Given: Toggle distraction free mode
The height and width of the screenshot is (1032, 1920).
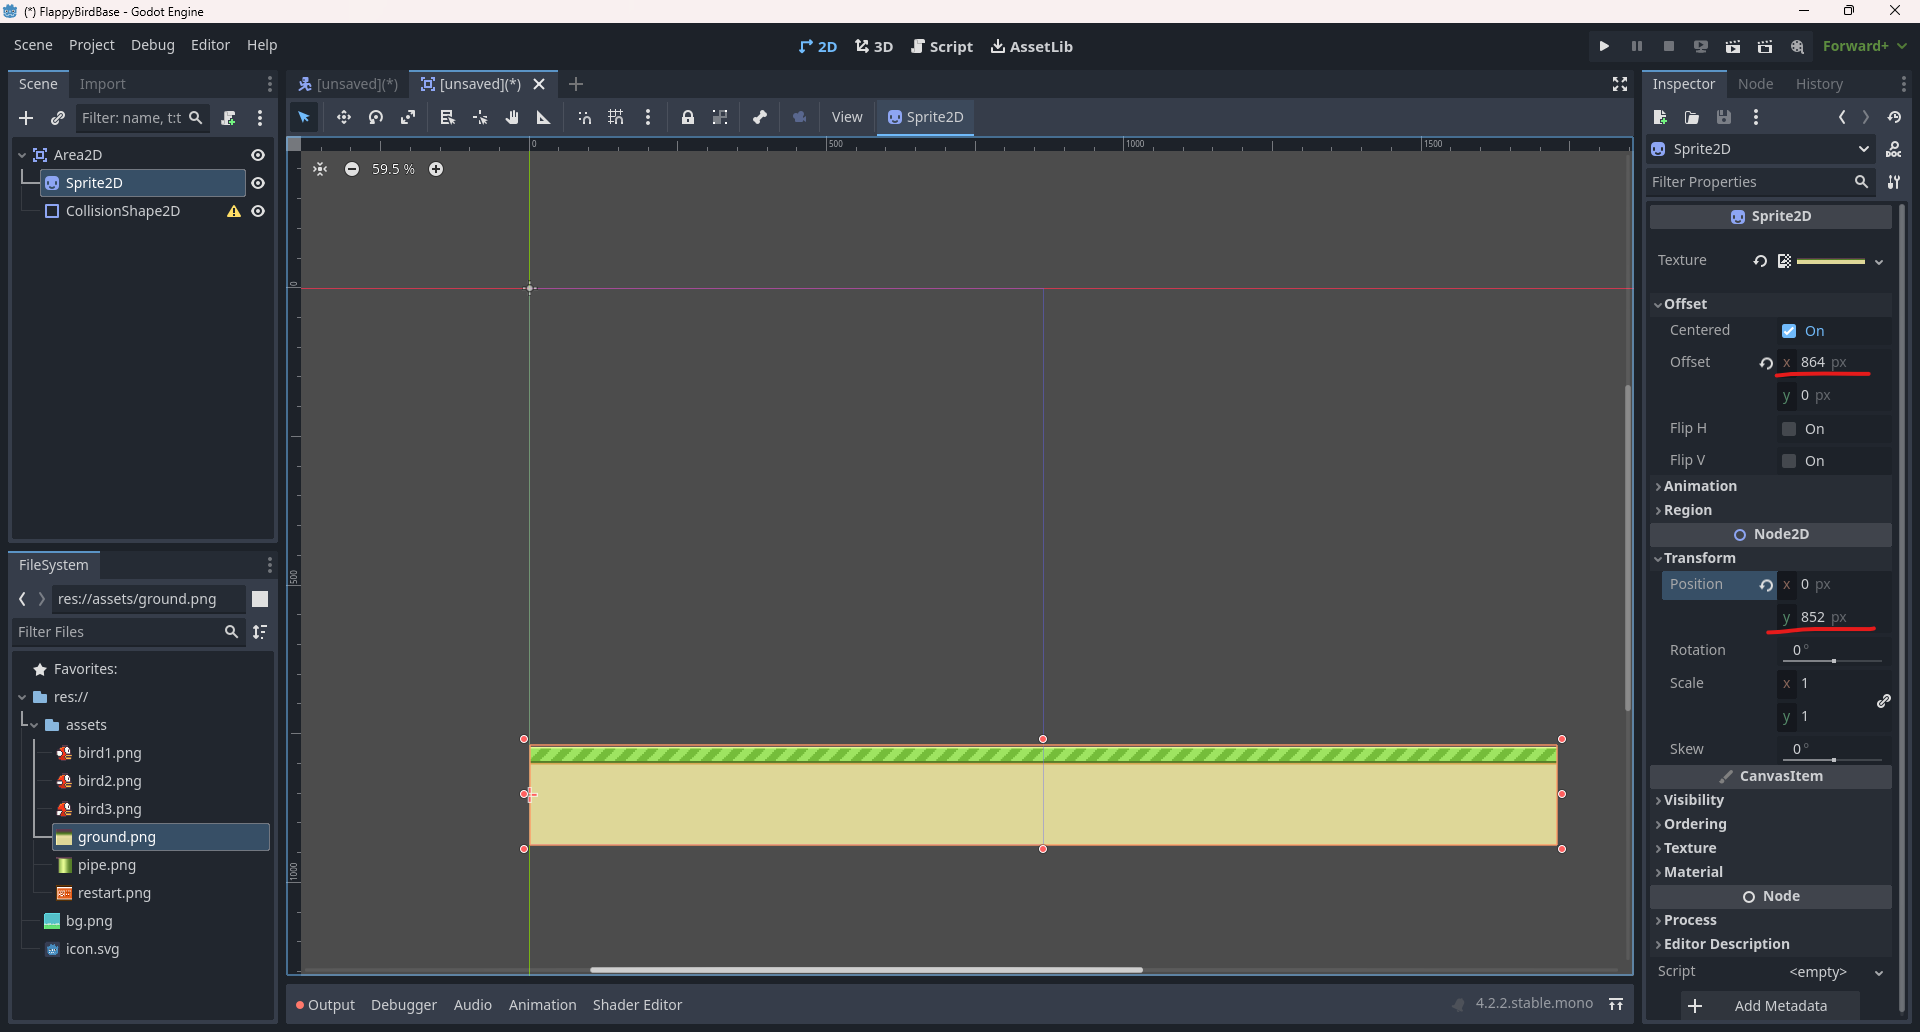Looking at the screenshot, I should 1620,84.
